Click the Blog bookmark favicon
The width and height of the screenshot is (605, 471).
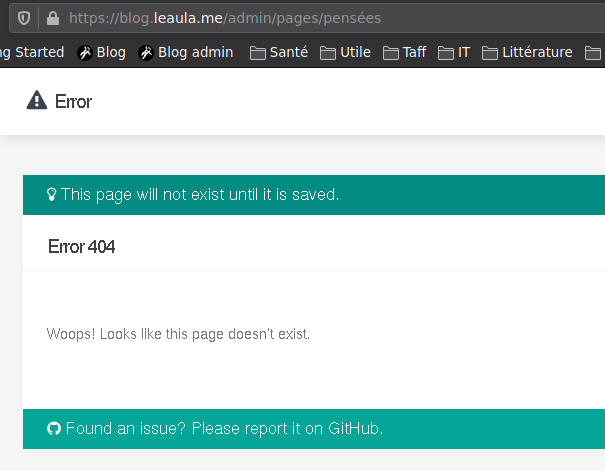coord(85,53)
